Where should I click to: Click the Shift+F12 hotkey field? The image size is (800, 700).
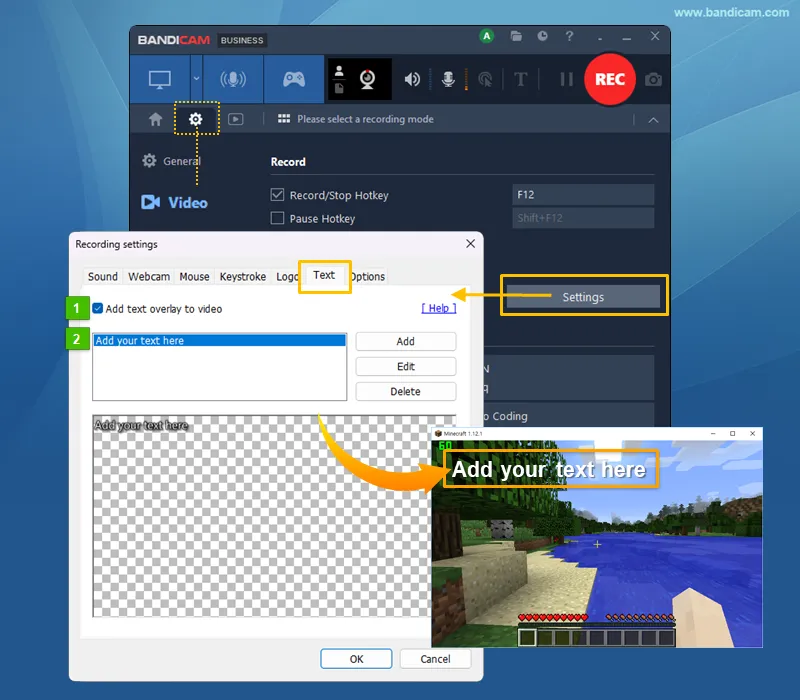(x=583, y=218)
